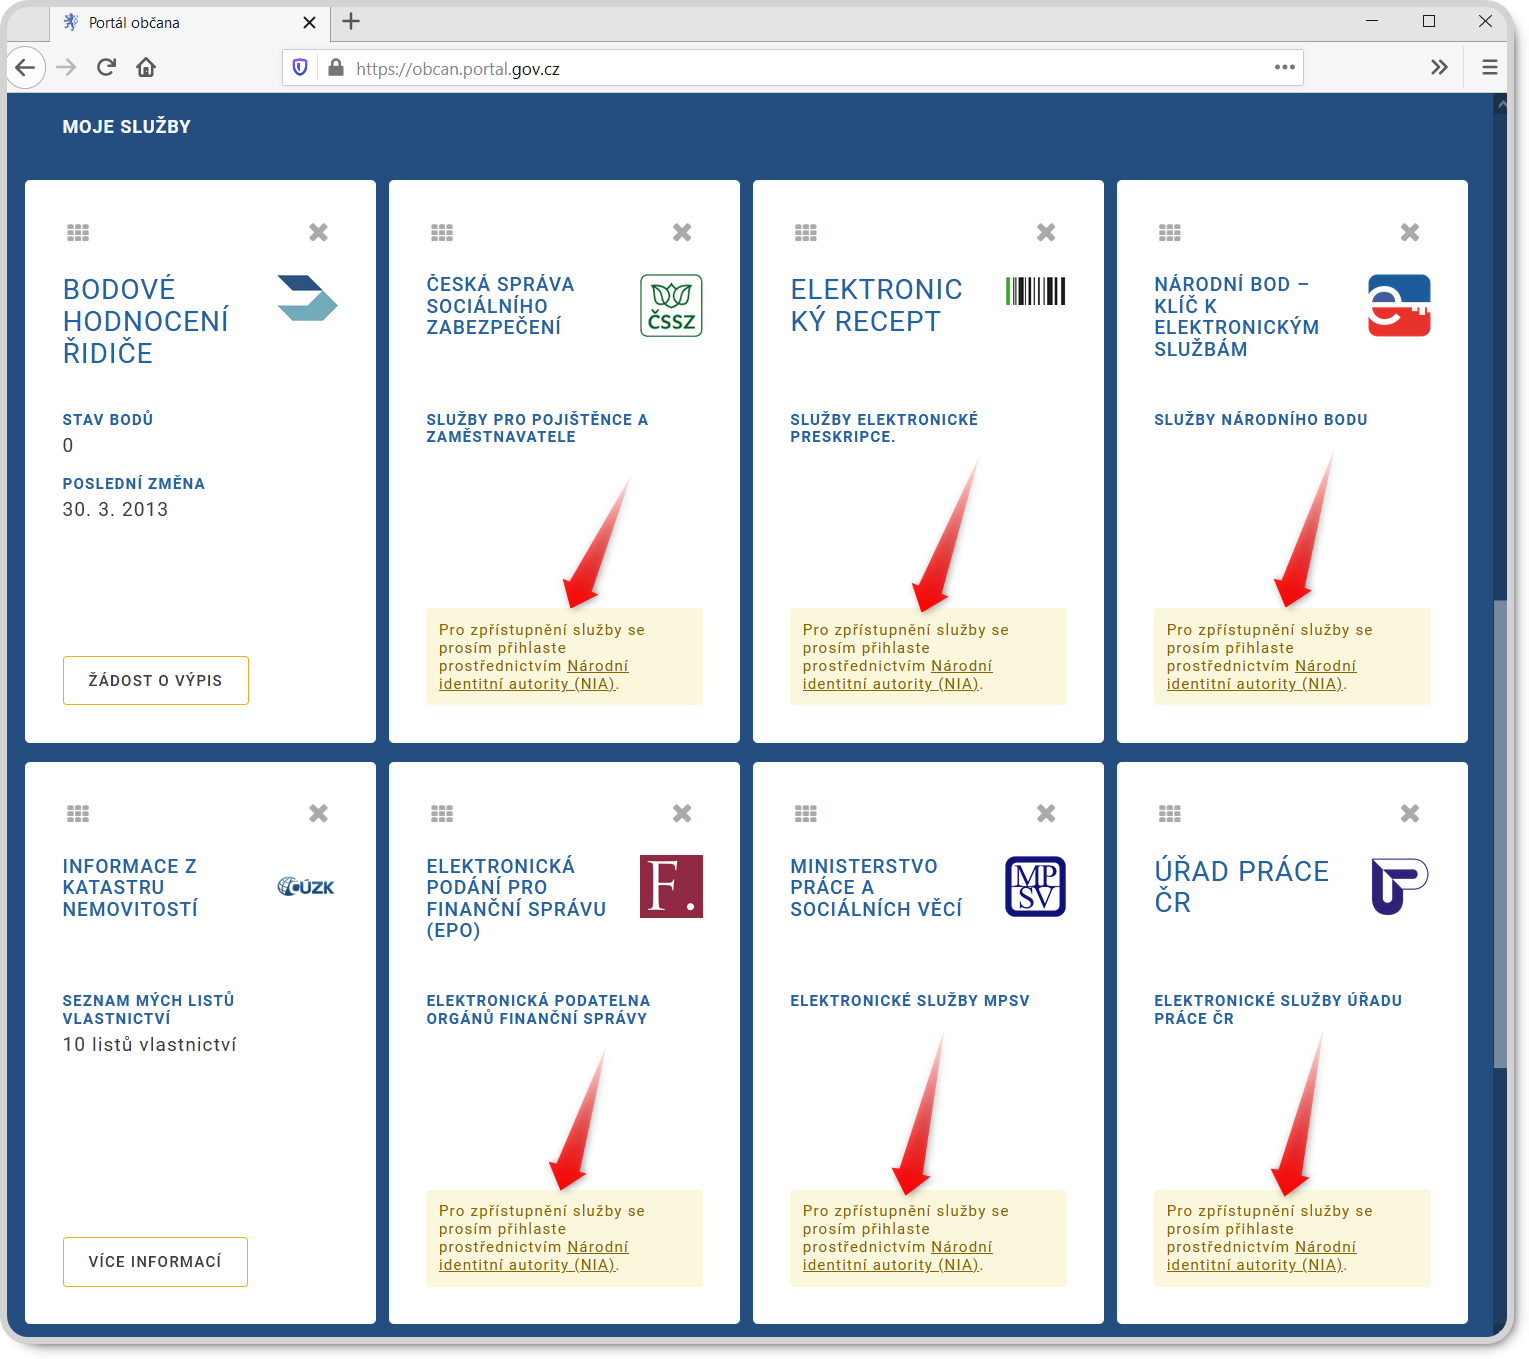Remove the Bodové hodnocení řidiče card

point(318,232)
